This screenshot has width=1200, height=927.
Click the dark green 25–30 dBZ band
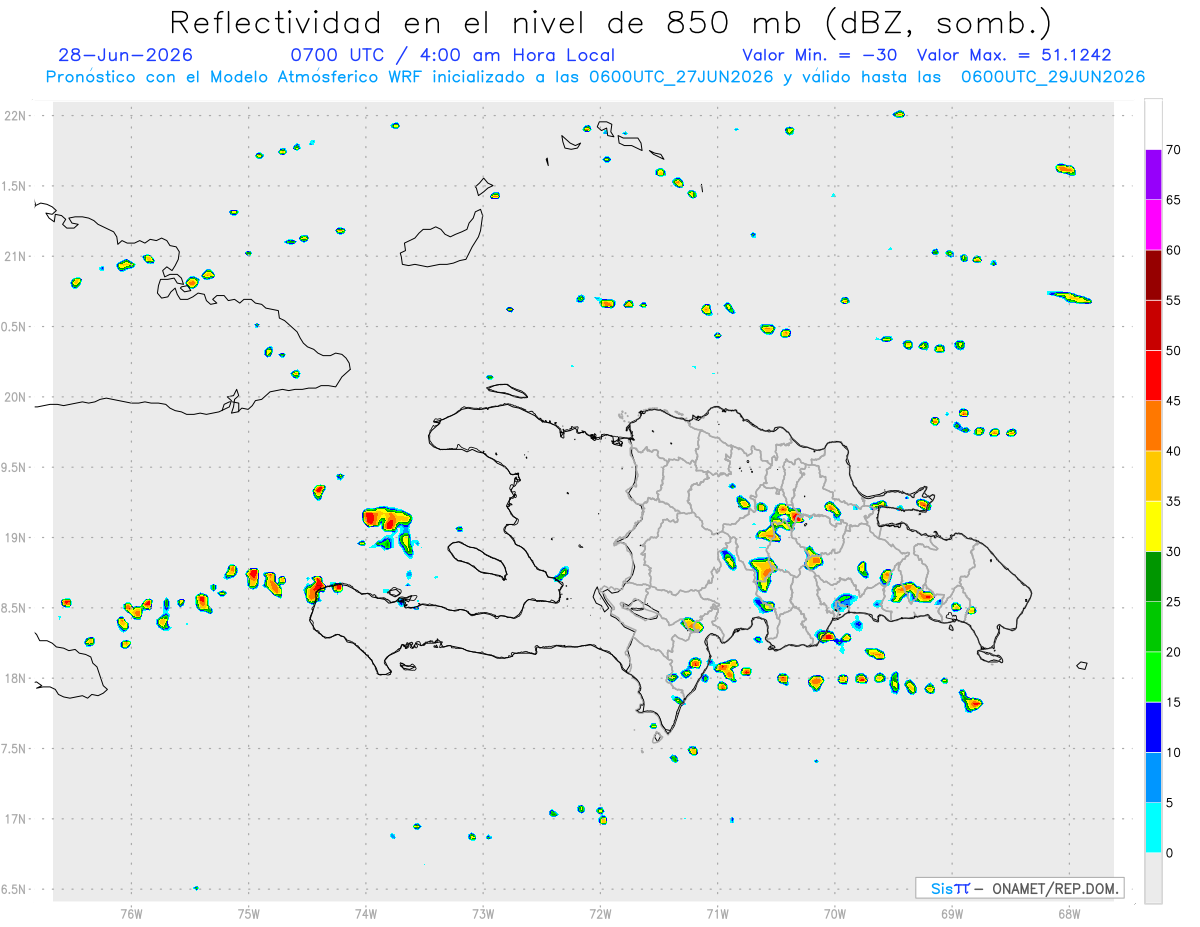(x=1153, y=577)
